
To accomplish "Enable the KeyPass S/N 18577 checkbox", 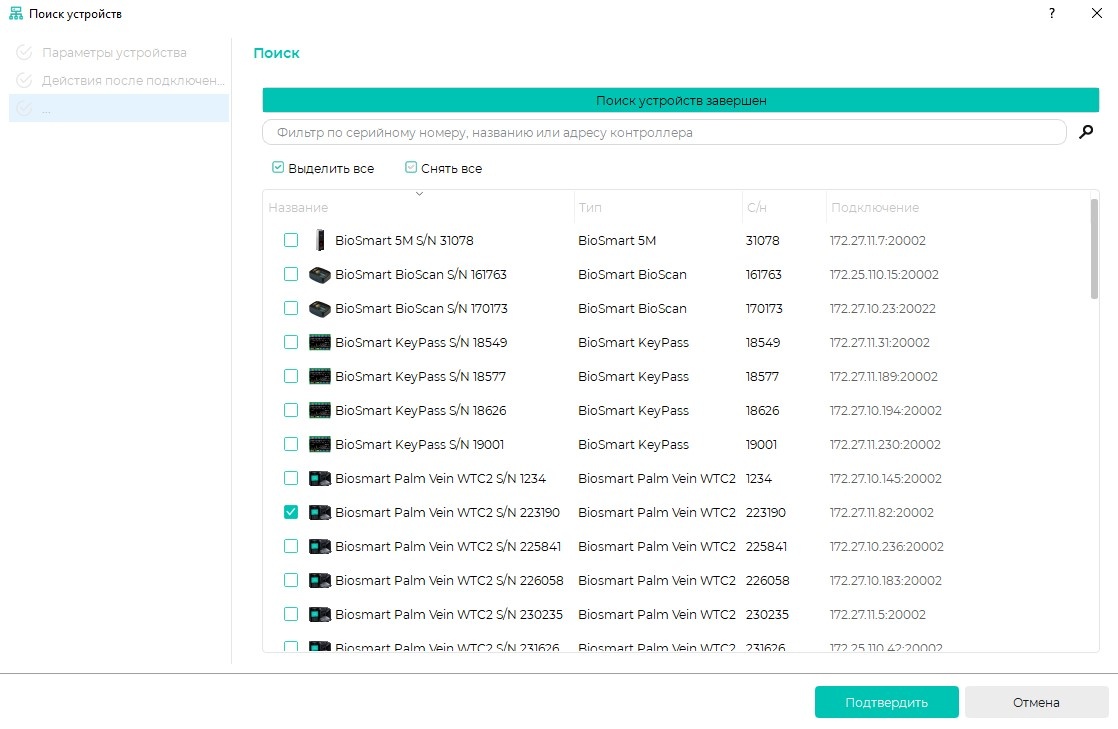I will (291, 377).
